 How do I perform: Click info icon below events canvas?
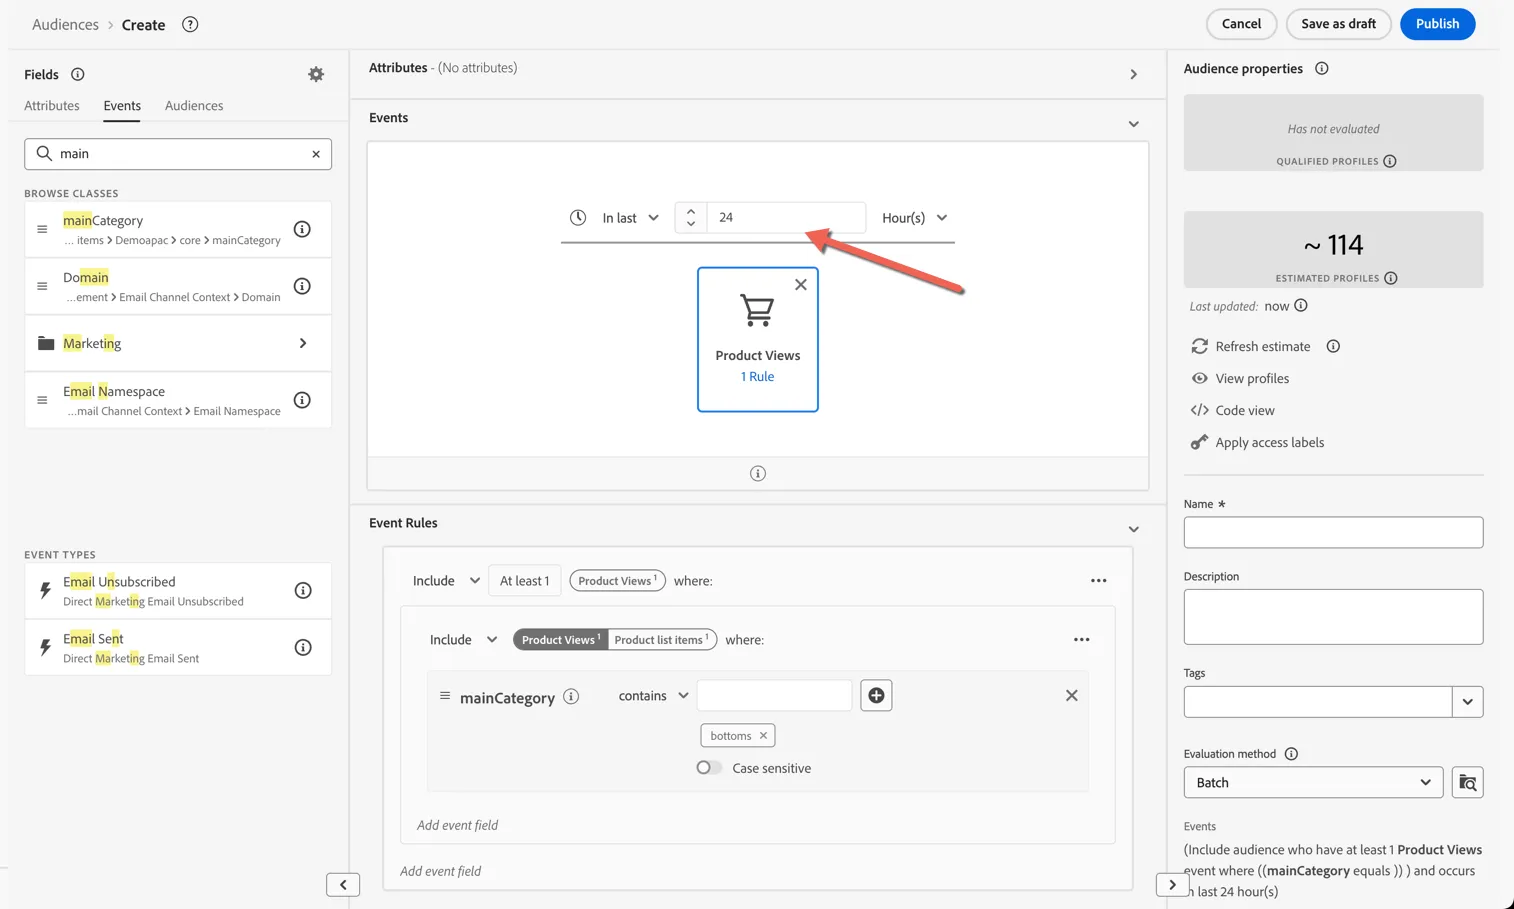click(758, 473)
